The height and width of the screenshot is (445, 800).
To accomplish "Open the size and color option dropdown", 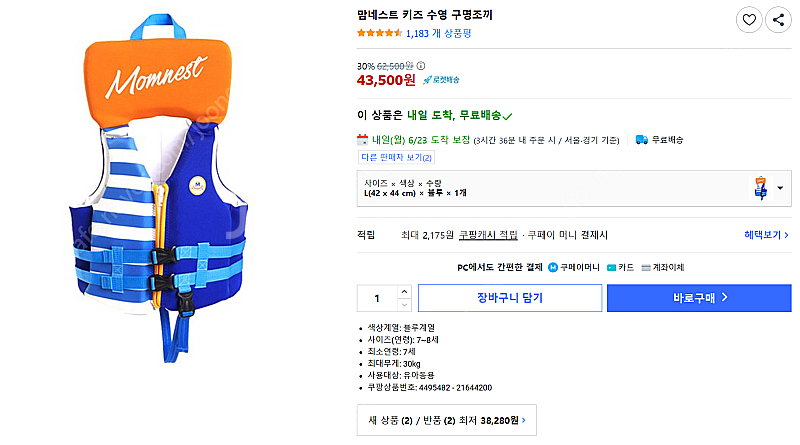I will (x=778, y=186).
